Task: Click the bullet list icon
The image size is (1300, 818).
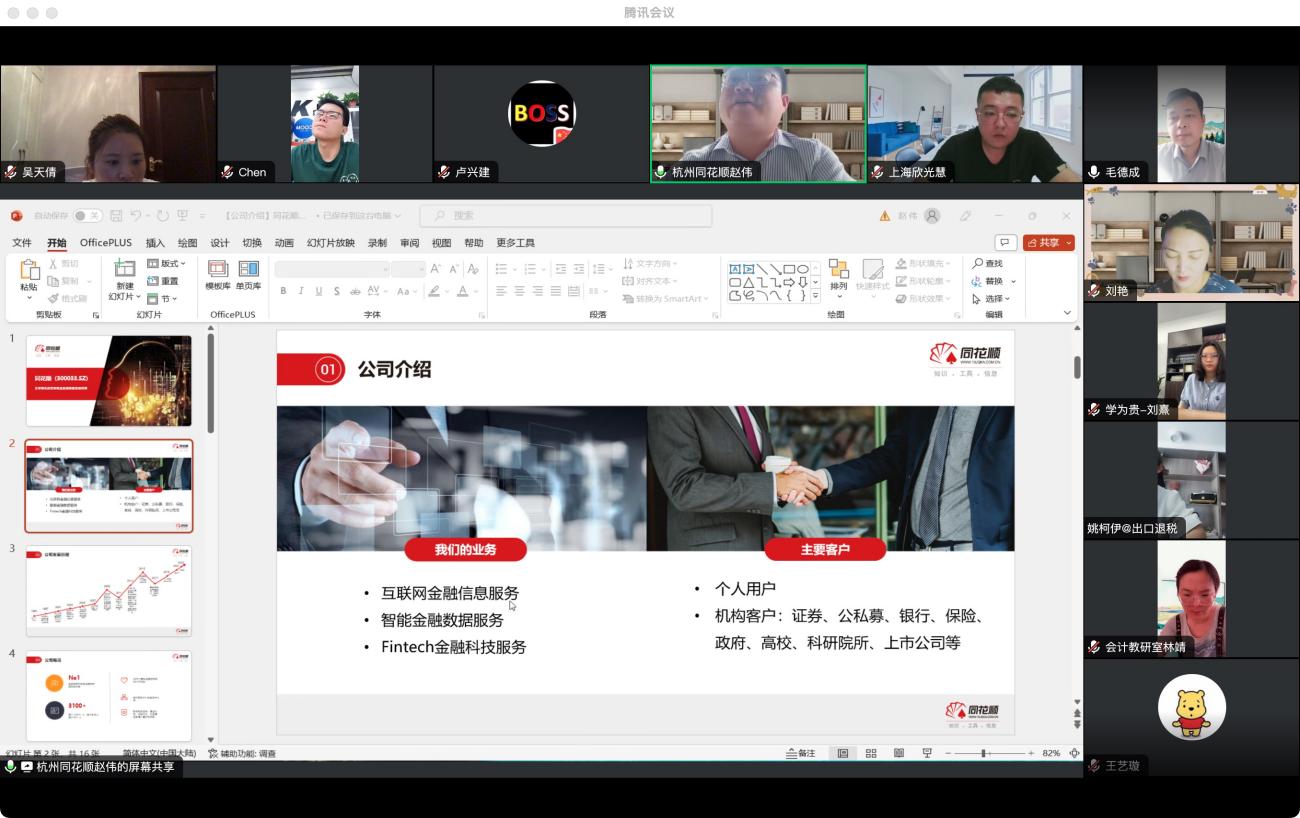Action: tap(501, 269)
